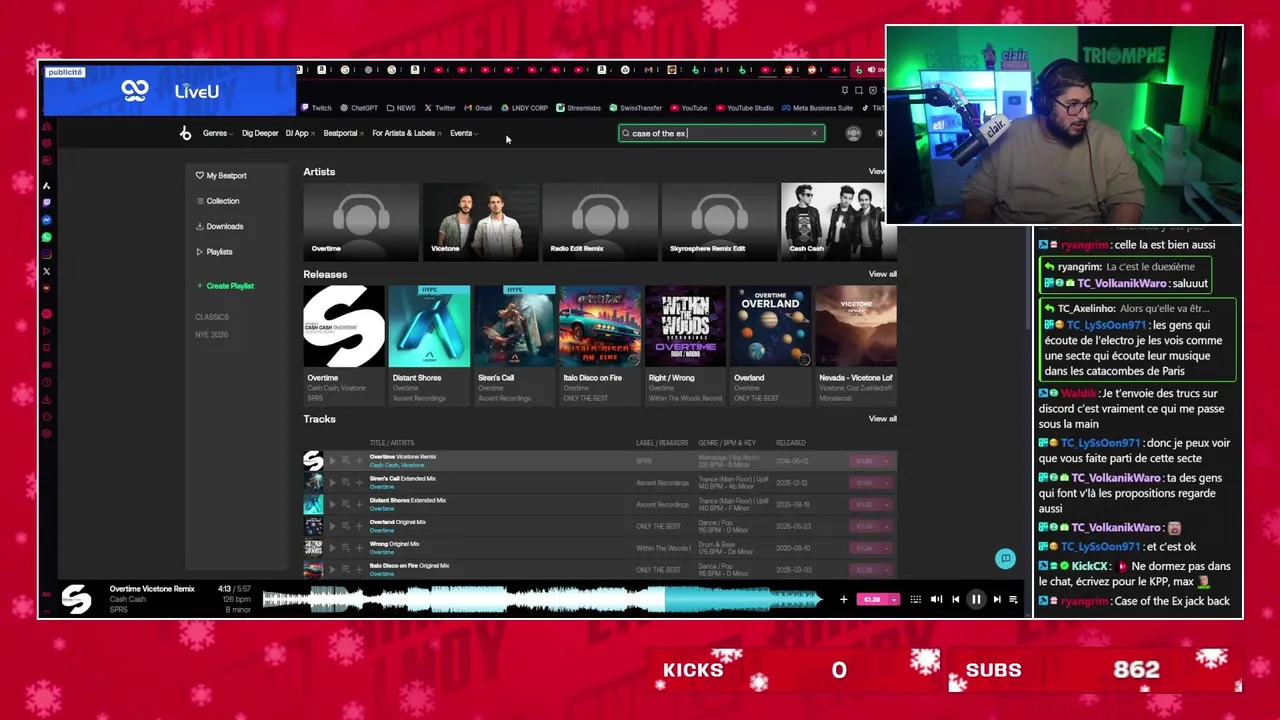
Task: Focus the search field with 'case of the ex'
Action: tap(721, 133)
